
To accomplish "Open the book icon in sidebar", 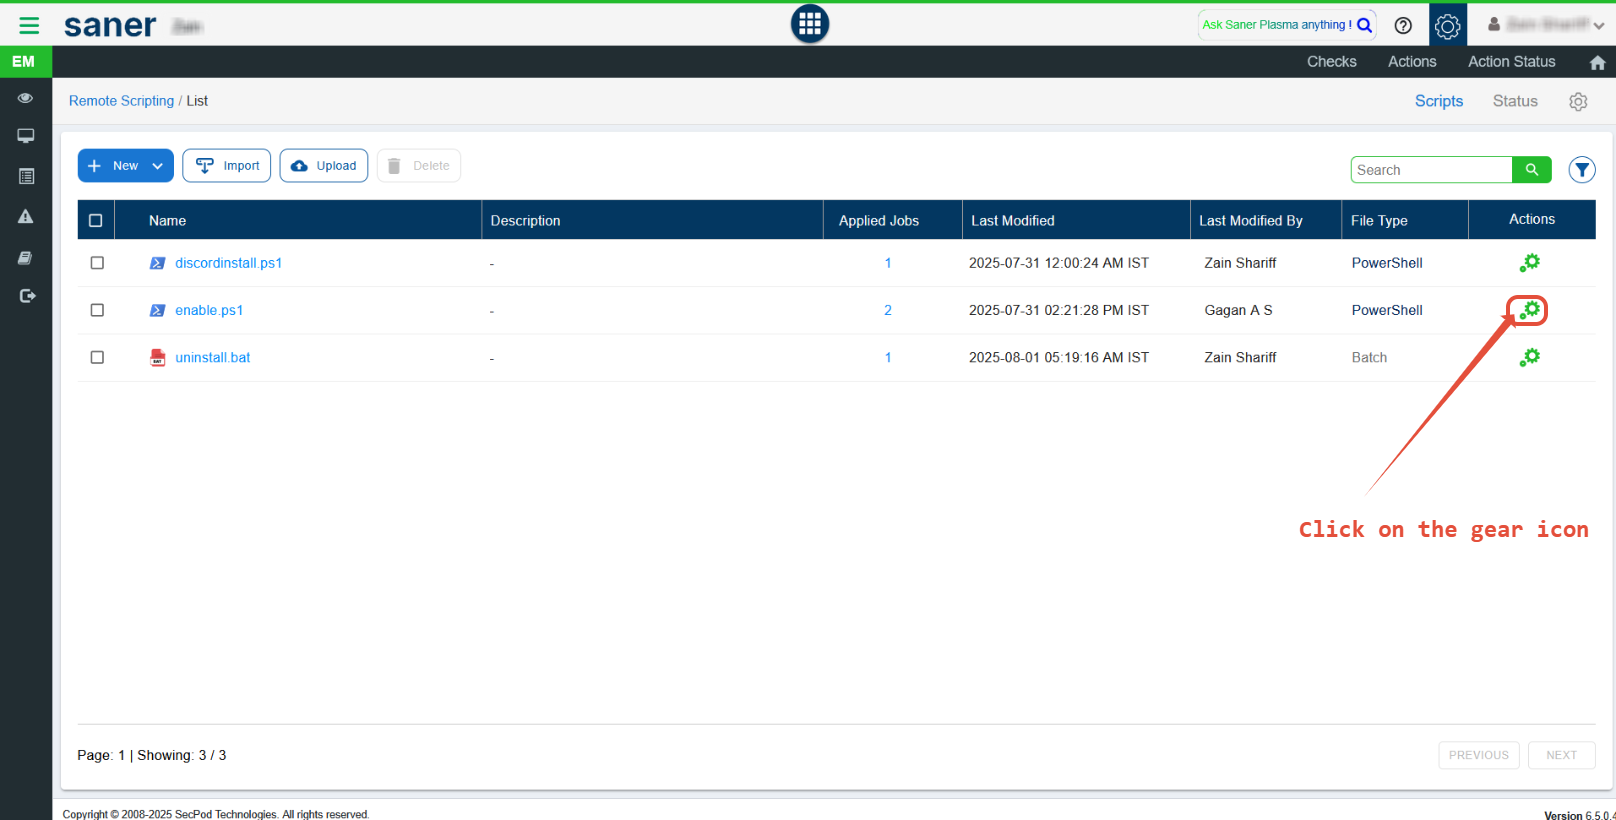I will point(26,258).
